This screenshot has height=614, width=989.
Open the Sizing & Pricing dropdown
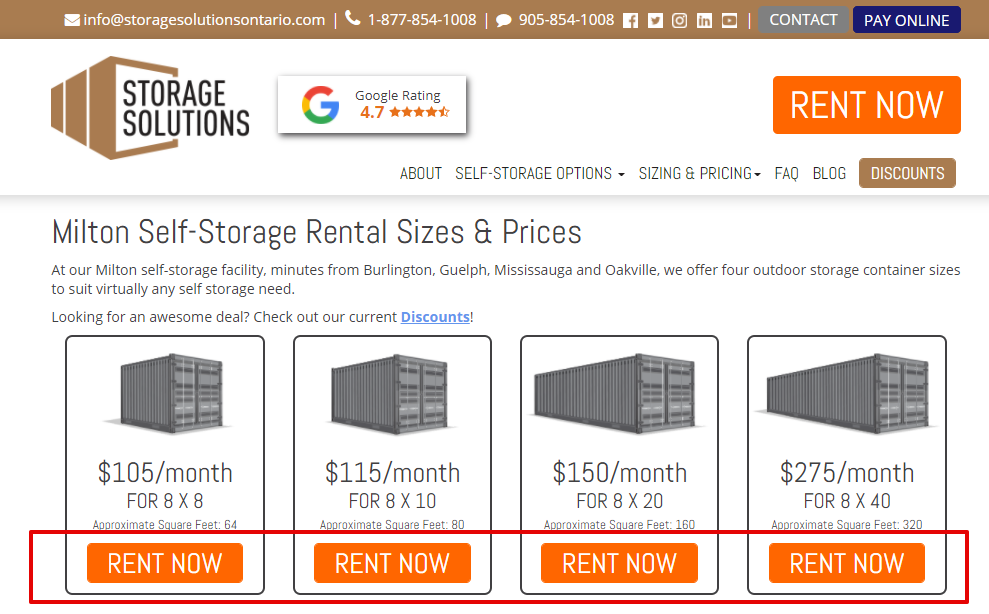pos(699,173)
